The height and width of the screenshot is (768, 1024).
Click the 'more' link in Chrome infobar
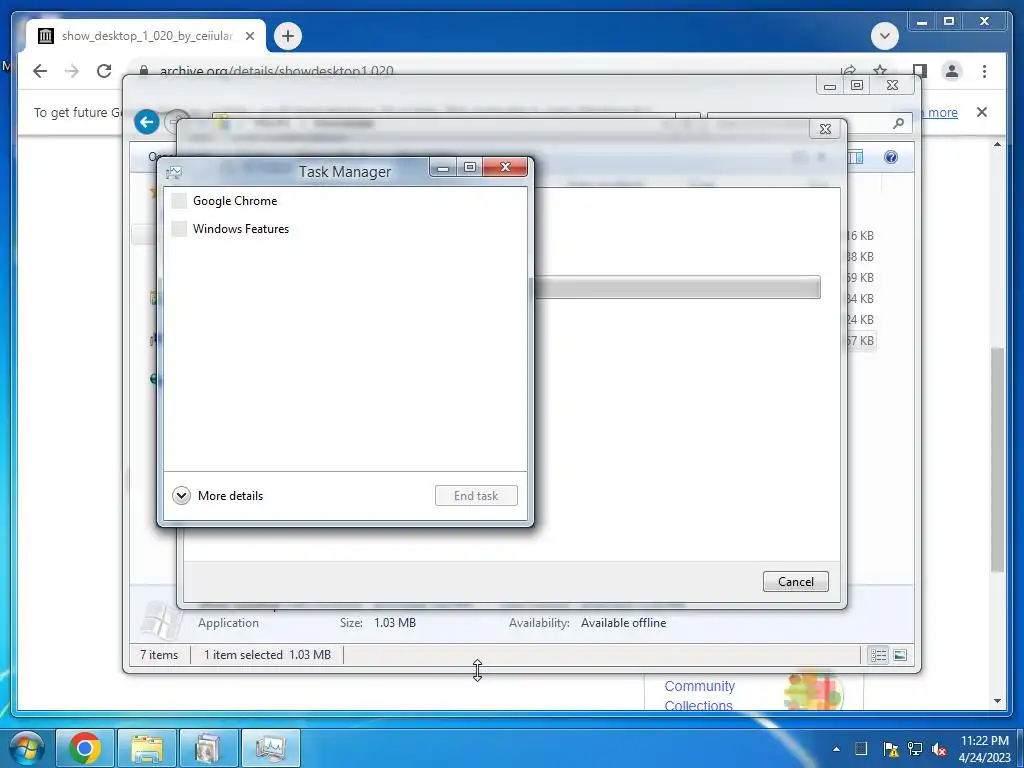[x=942, y=112]
